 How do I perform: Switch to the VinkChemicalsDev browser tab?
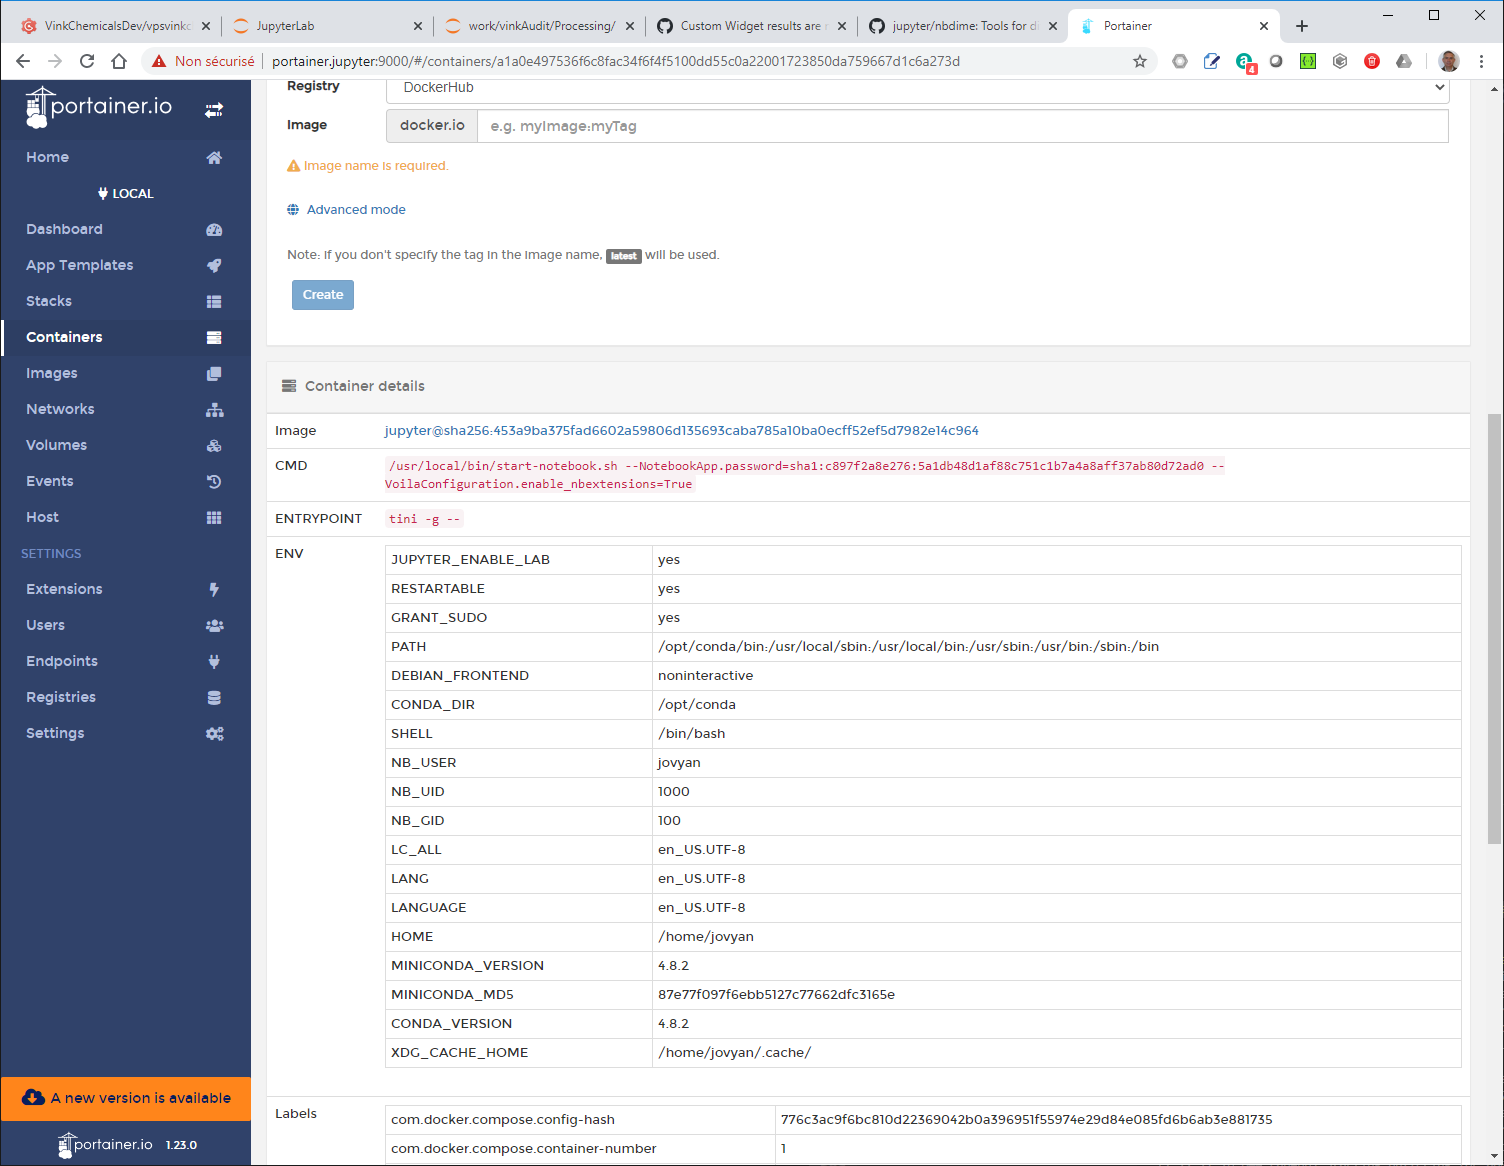(x=117, y=26)
